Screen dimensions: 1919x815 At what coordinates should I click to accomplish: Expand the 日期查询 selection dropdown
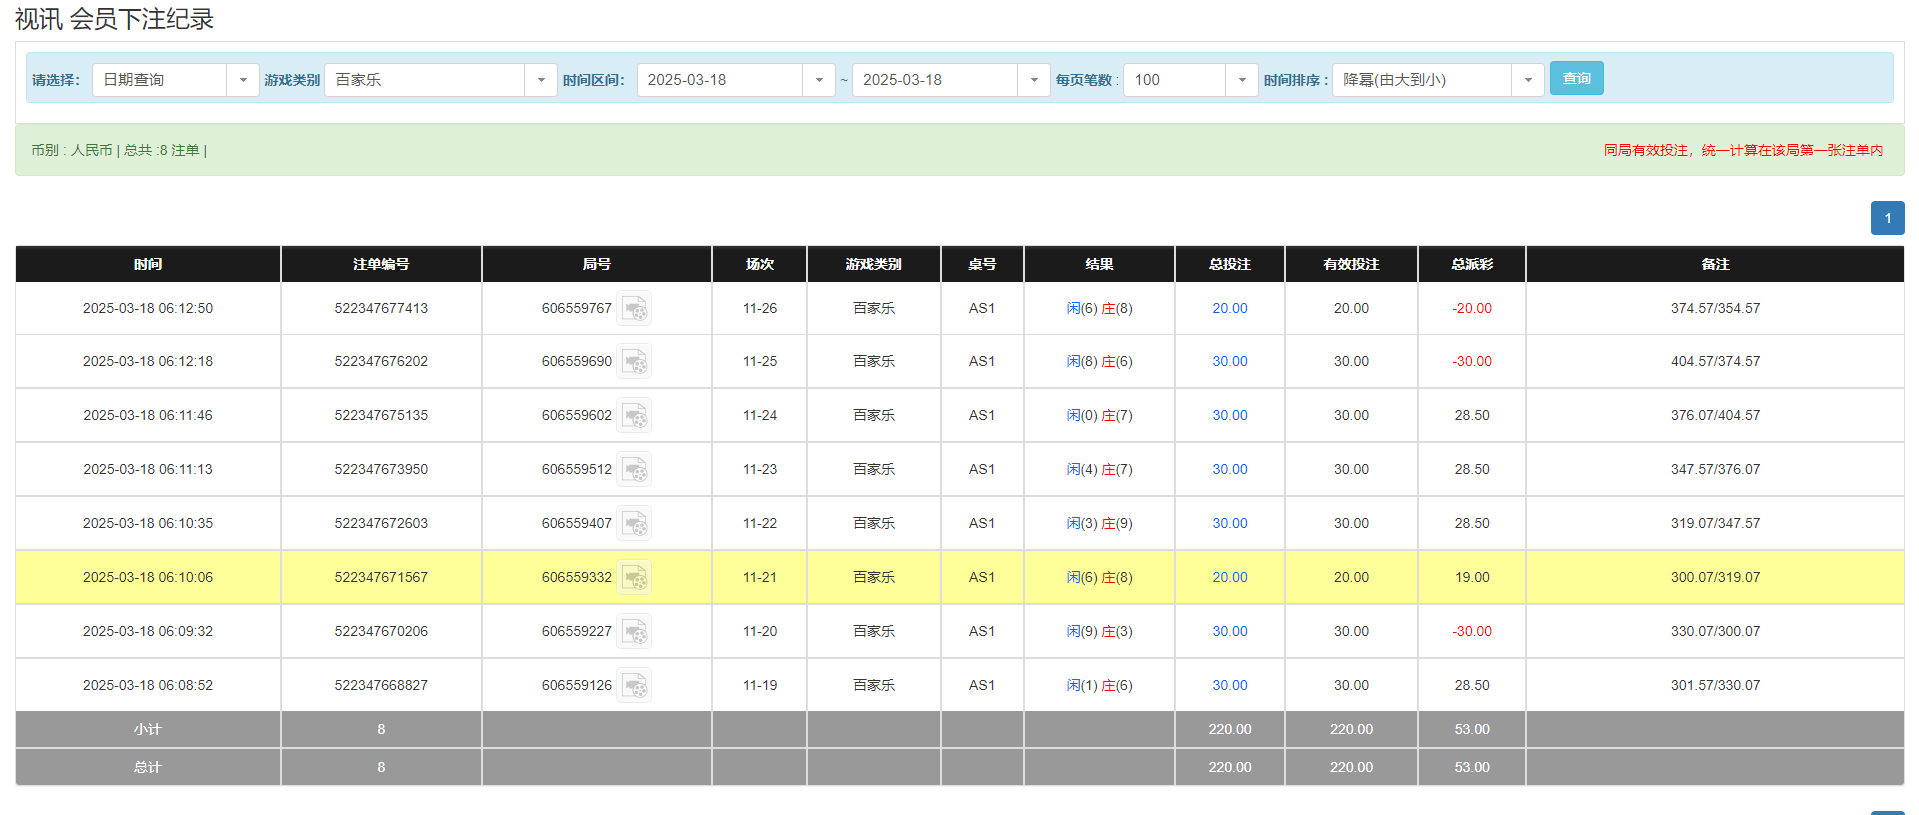[x=243, y=80]
